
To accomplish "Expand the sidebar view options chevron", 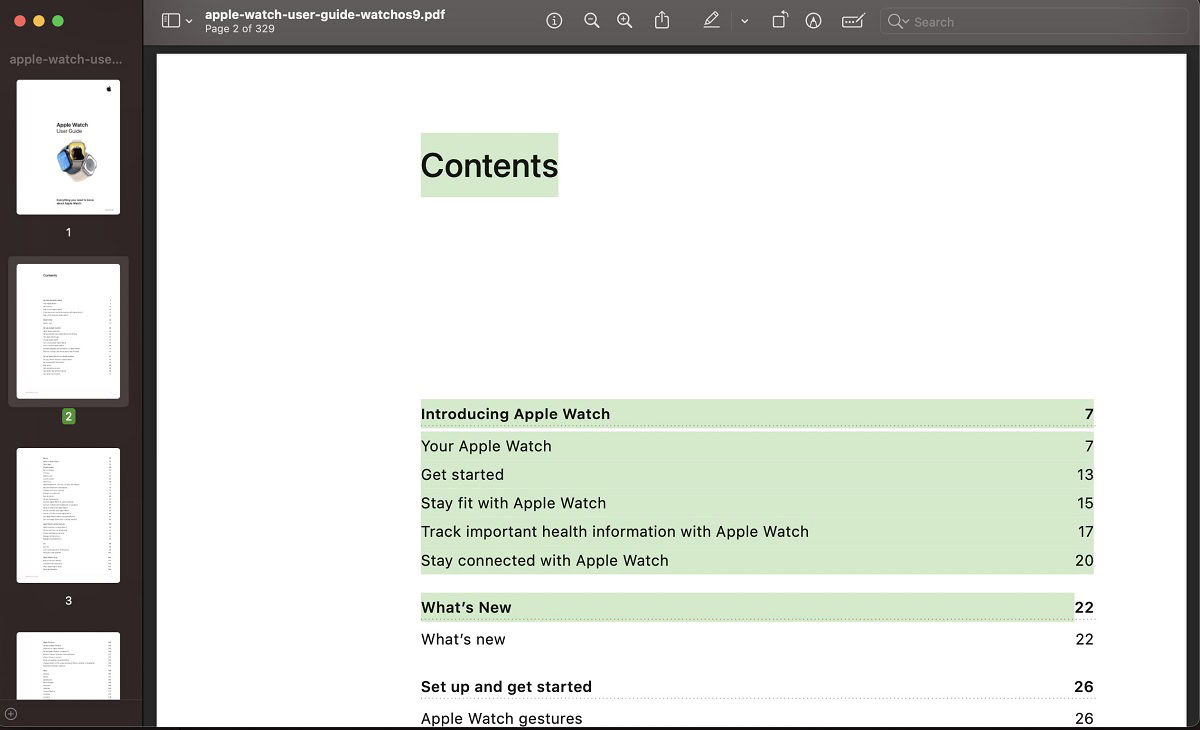I will coord(189,22).
